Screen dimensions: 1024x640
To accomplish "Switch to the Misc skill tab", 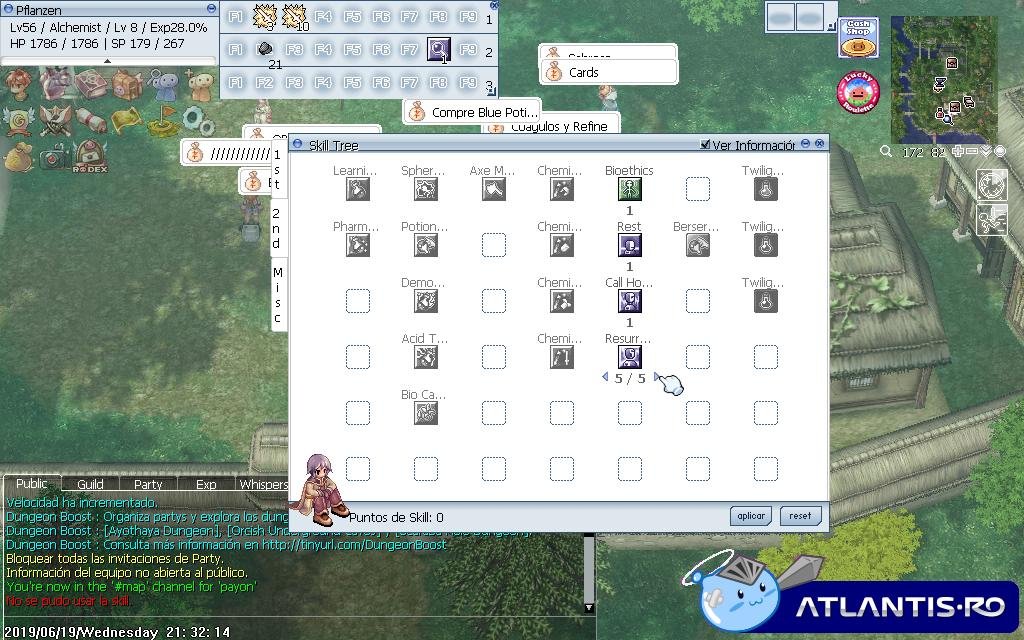I will [x=278, y=295].
